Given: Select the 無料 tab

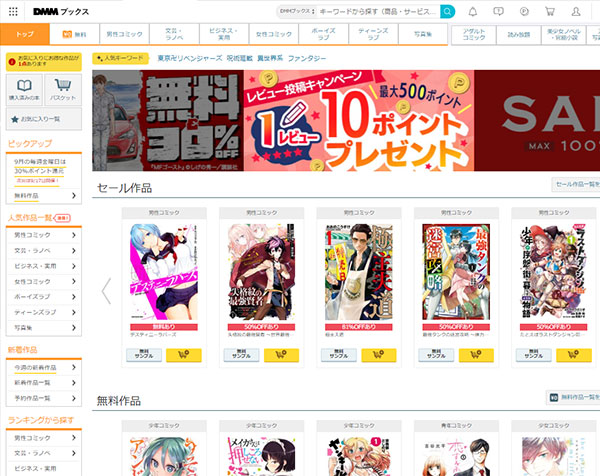Looking at the screenshot, I should [75, 34].
